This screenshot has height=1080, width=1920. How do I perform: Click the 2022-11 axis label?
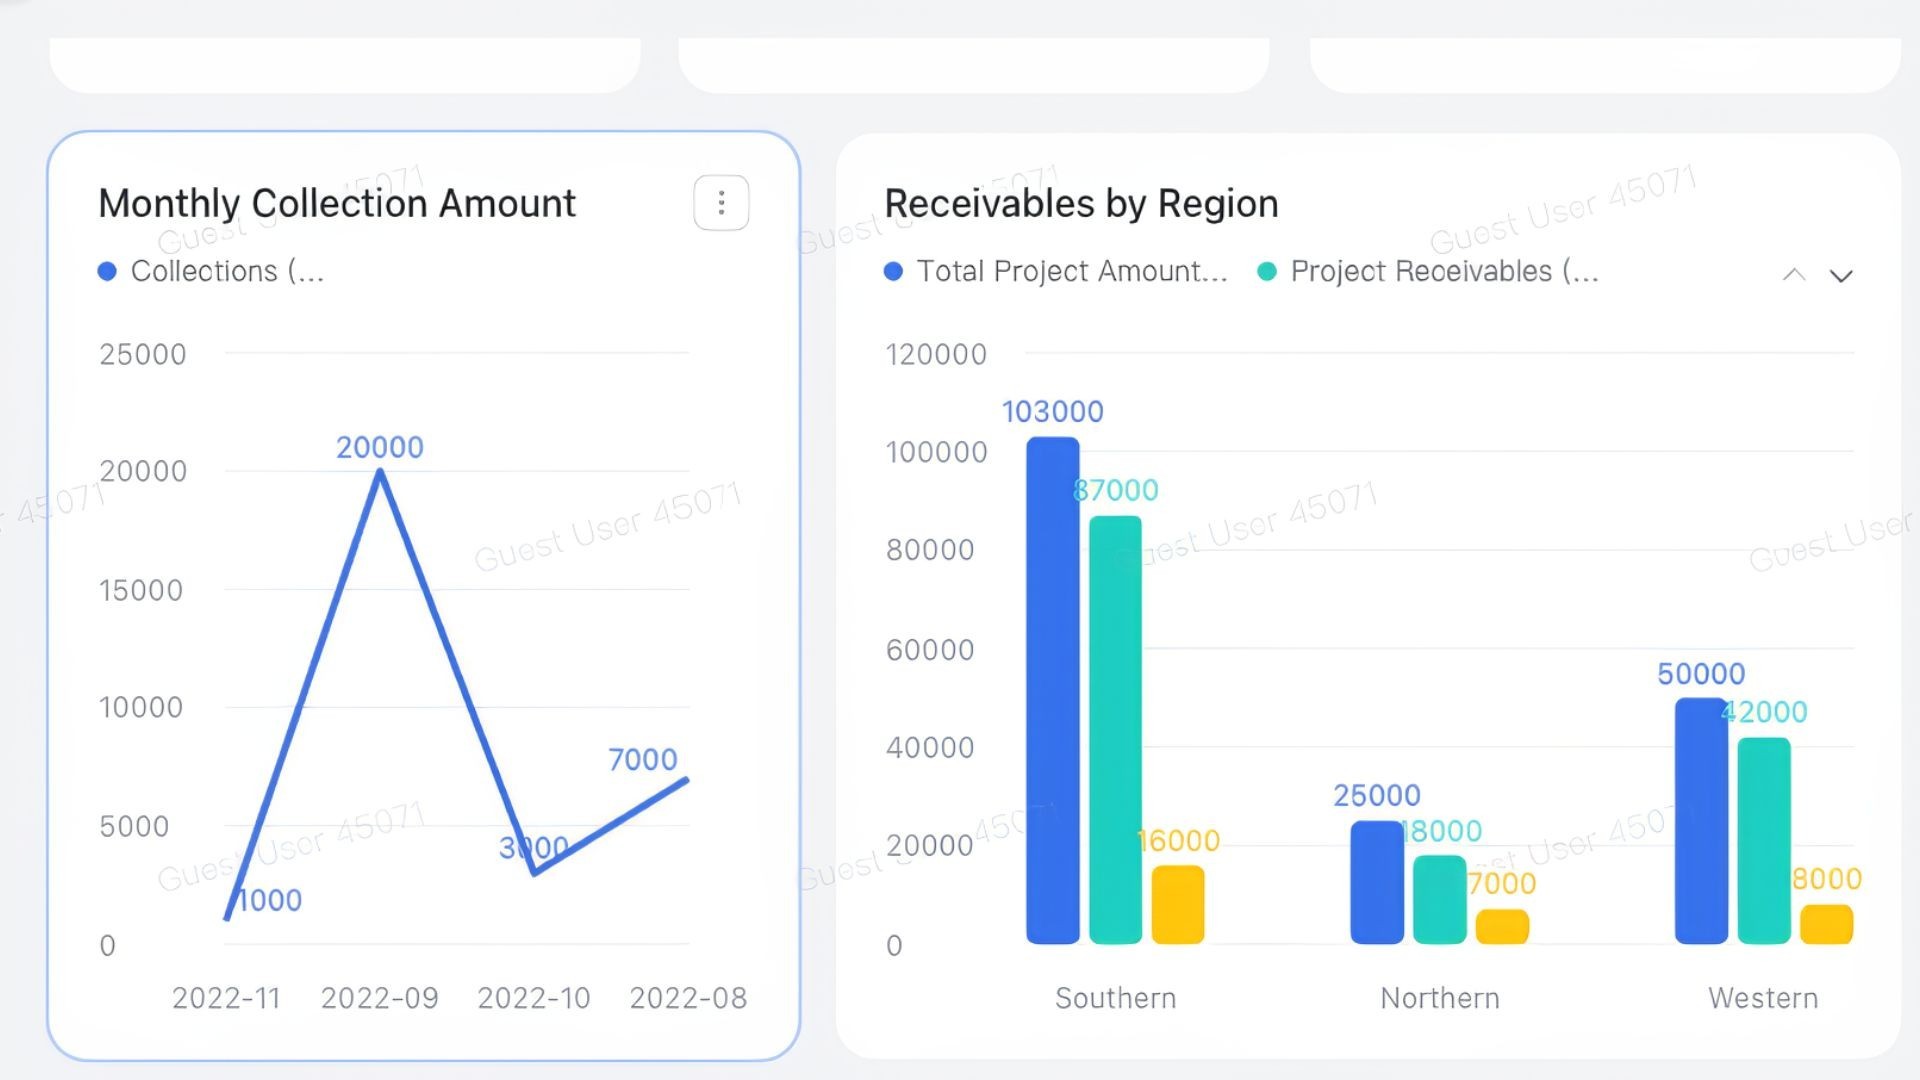pos(226,997)
